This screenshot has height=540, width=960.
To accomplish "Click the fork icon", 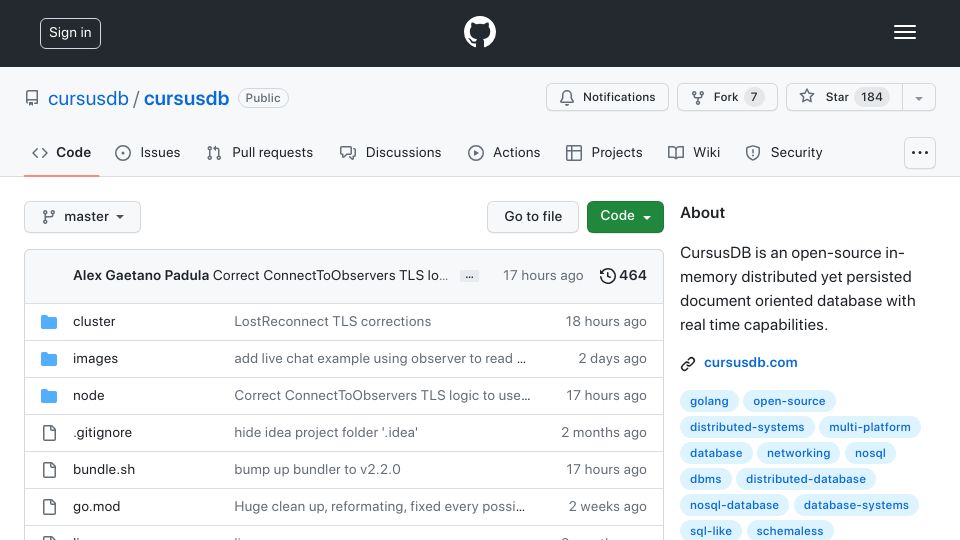I will point(697,97).
